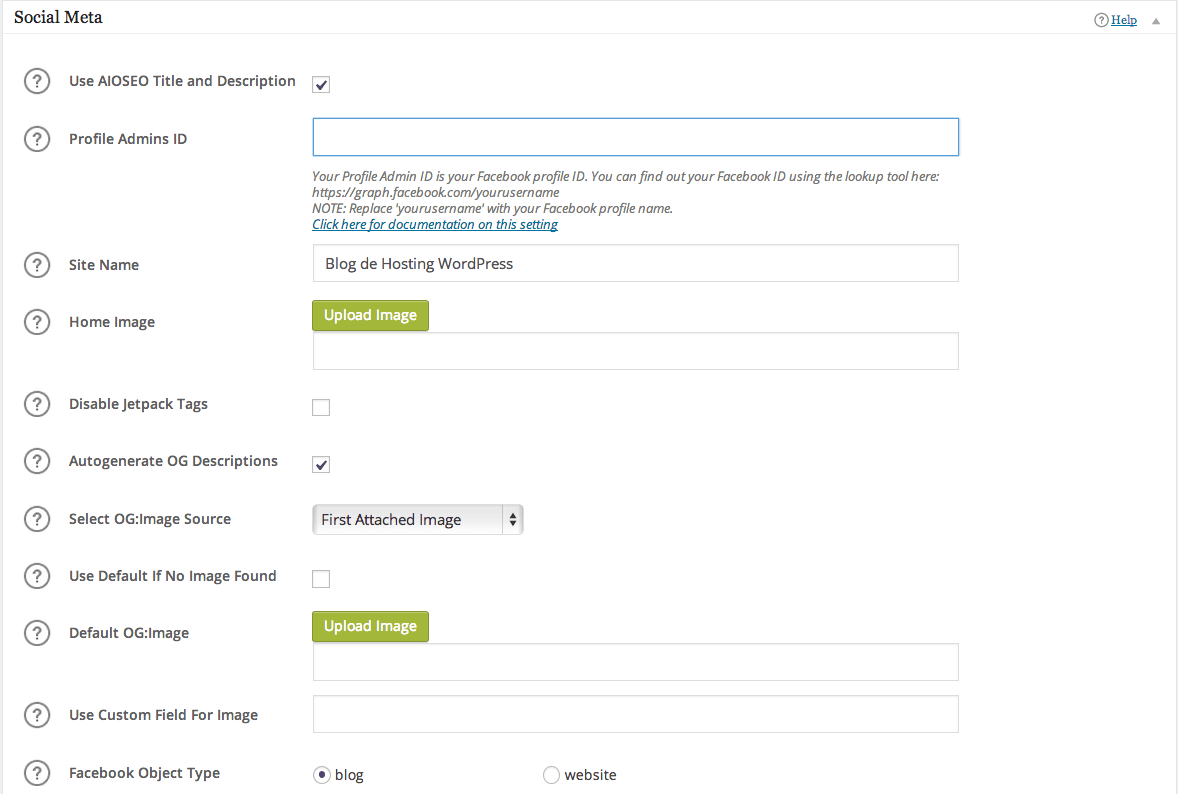
Task: Open the Help link in panel header
Action: tap(1124, 20)
